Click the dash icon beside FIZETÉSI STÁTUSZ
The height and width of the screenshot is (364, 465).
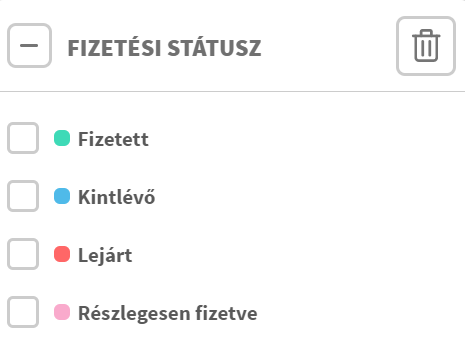(x=29, y=45)
